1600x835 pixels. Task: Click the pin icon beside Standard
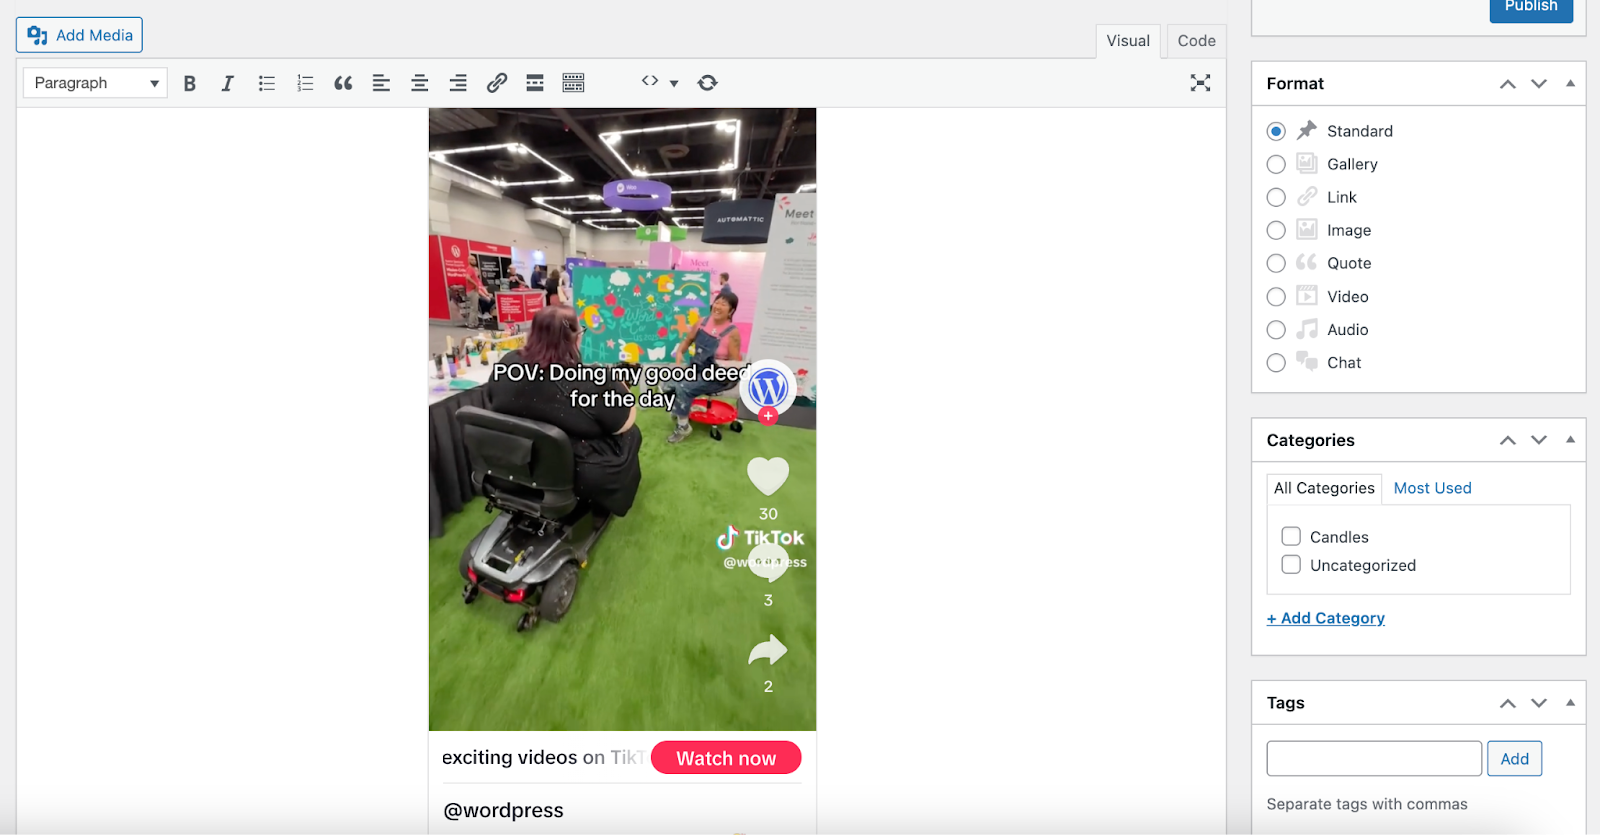point(1307,130)
